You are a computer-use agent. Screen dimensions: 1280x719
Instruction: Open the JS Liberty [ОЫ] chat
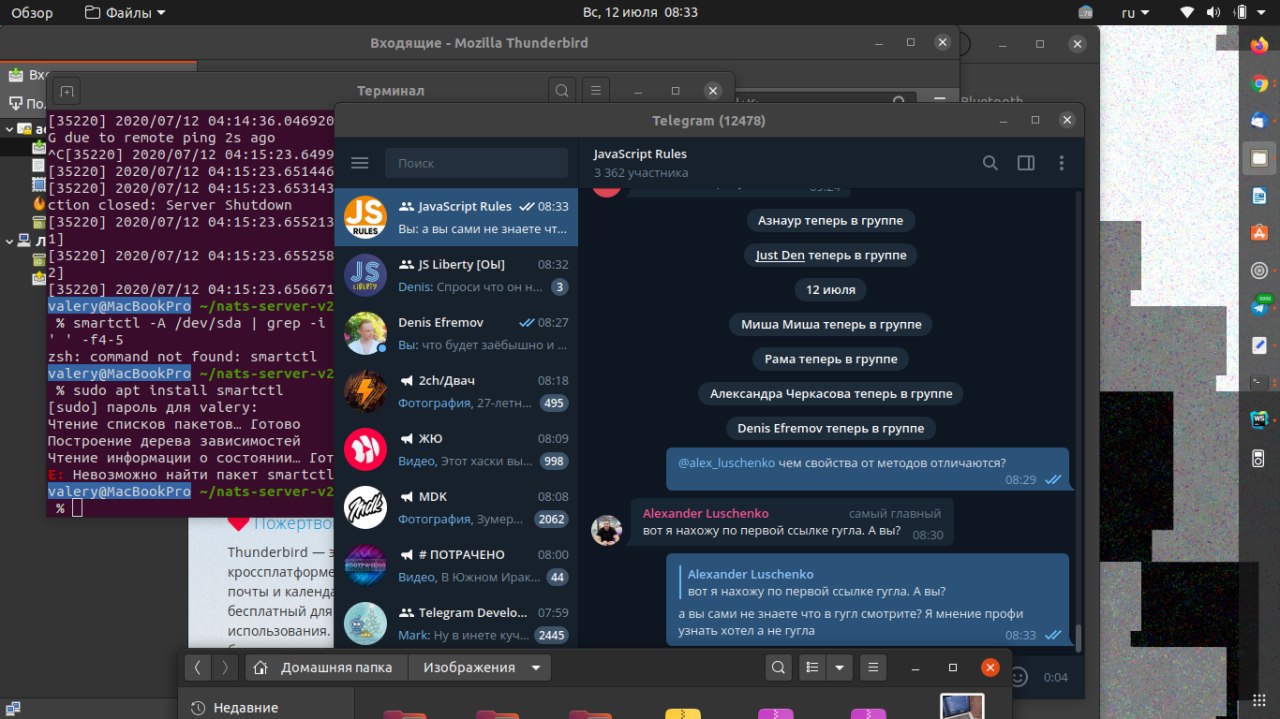(456, 275)
